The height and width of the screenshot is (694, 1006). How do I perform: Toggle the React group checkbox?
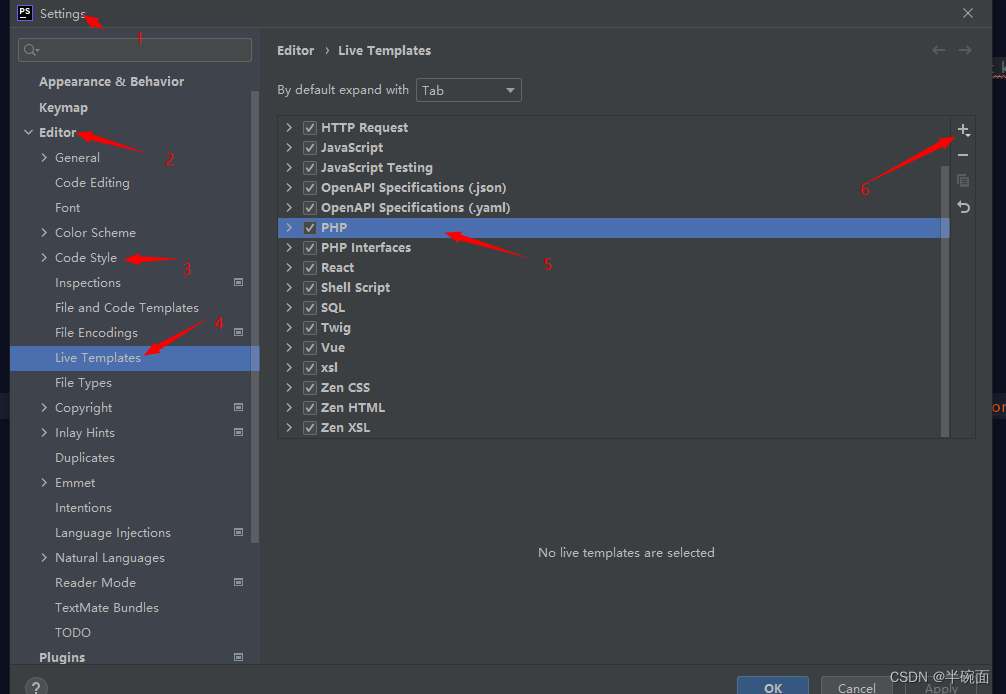310,267
